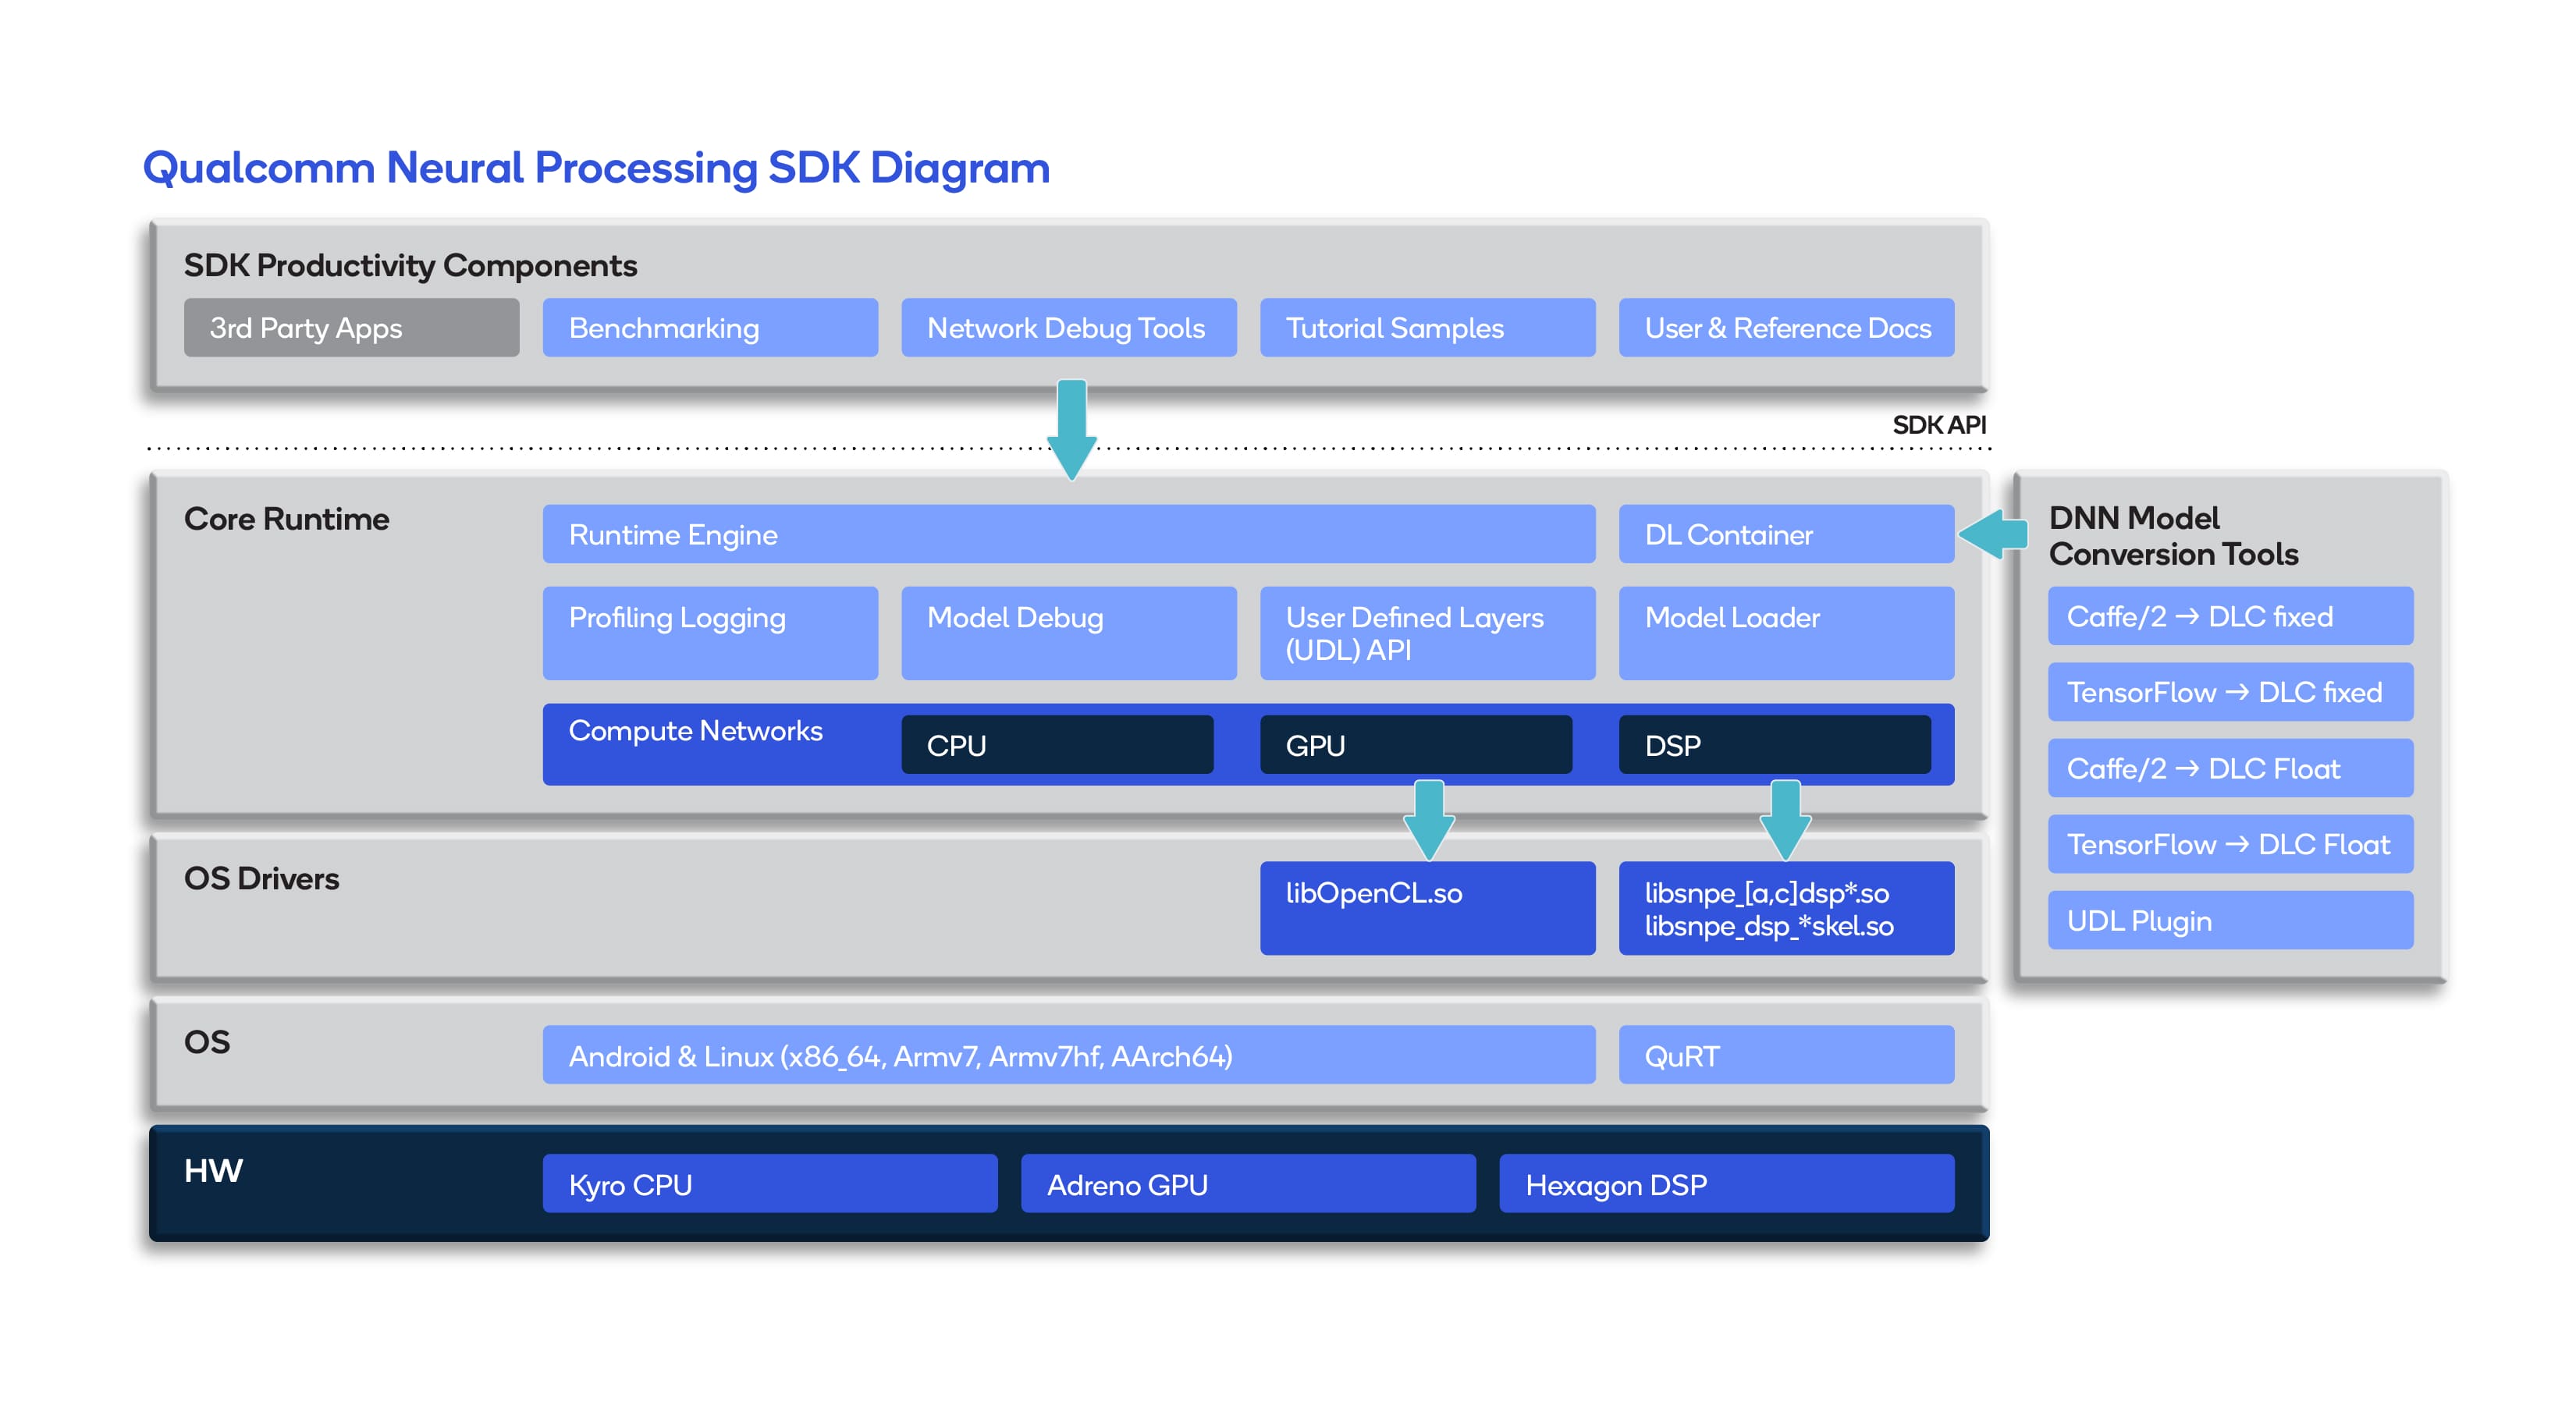Screen dimensions: 2576x1405
Task: Click the DL Container block
Action: pos(1786,534)
